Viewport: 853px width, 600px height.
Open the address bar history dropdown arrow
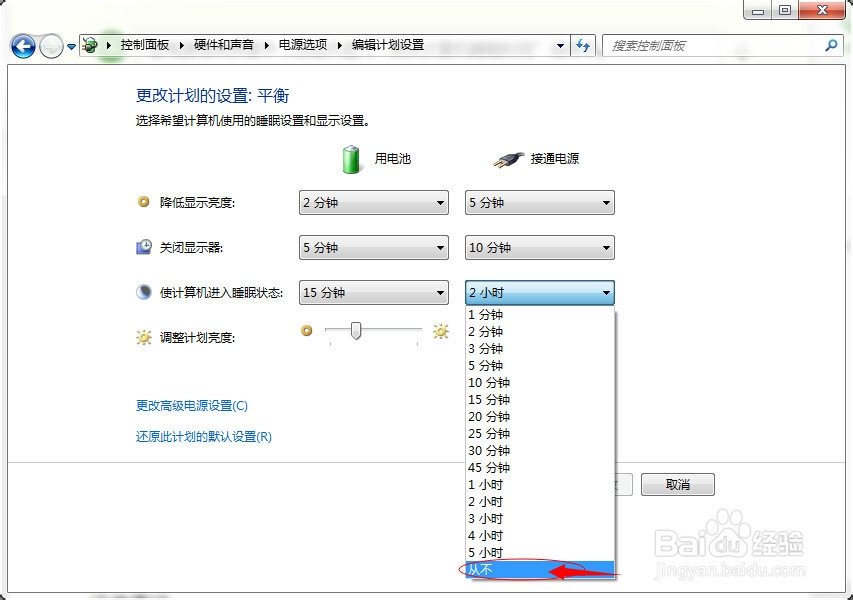561,45
